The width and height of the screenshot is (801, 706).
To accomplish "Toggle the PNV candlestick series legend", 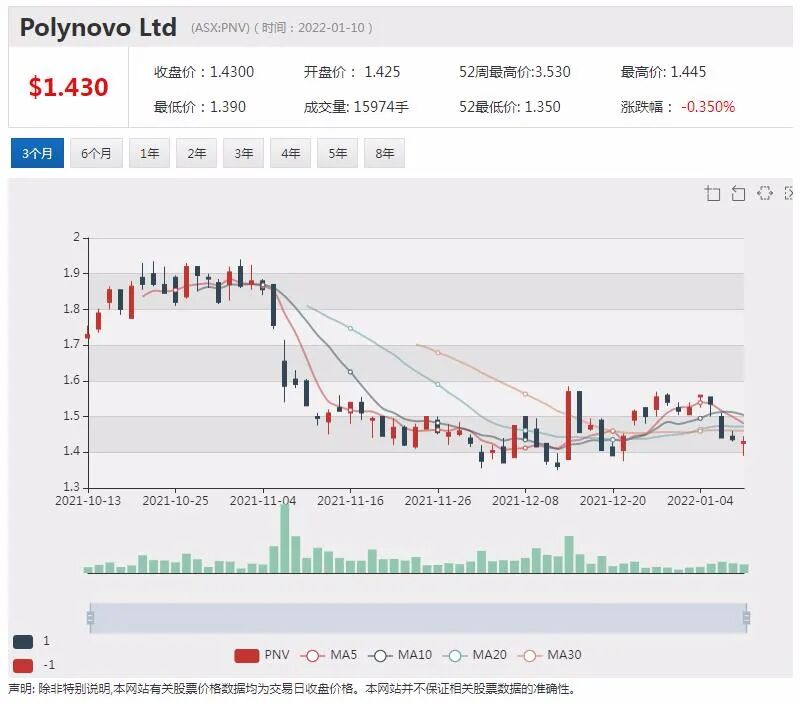I will [x=261, y=655].
